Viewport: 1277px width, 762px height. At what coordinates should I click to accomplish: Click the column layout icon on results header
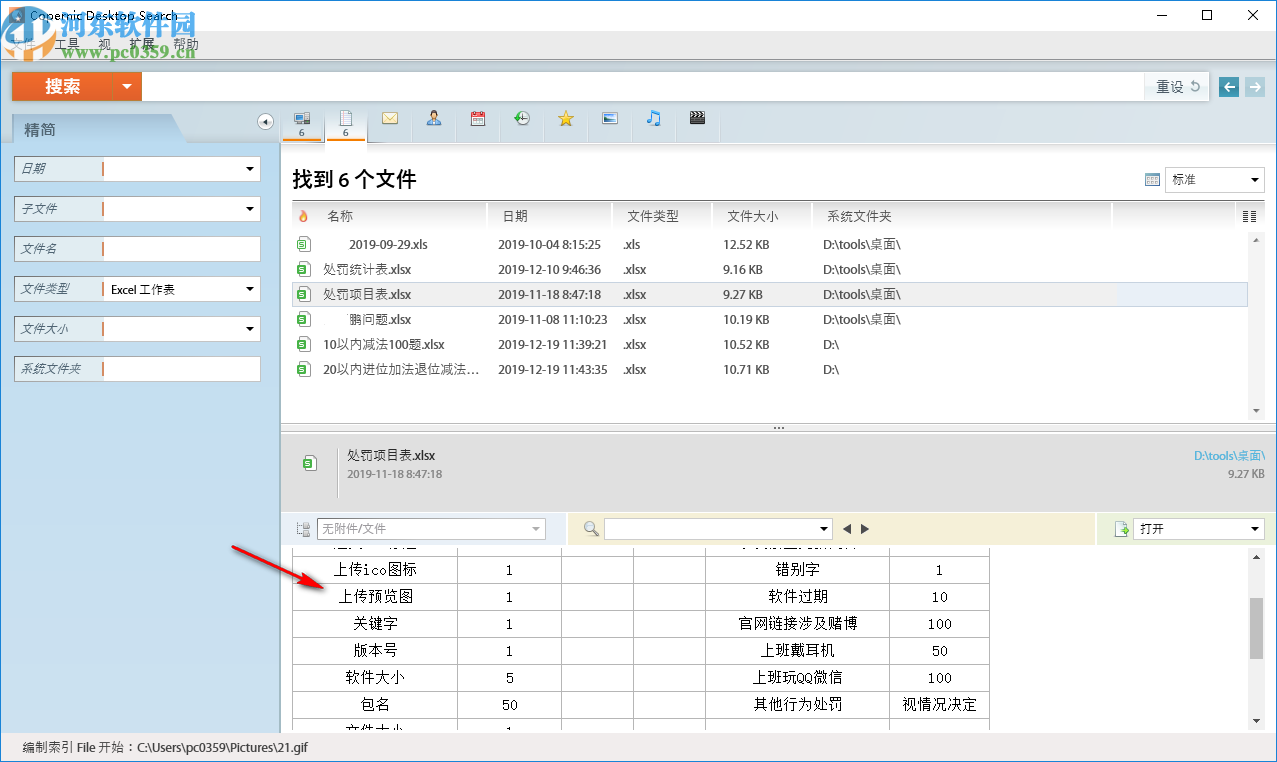click(x=1248, y=215)
